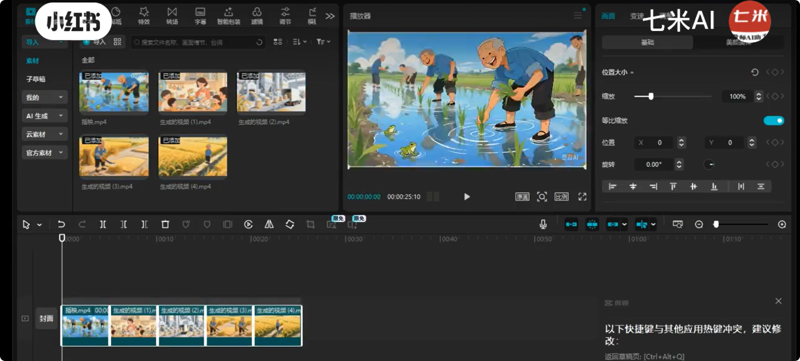Play the preview in the player
Viewport: 800px width, 361px height.
[467, 196]
